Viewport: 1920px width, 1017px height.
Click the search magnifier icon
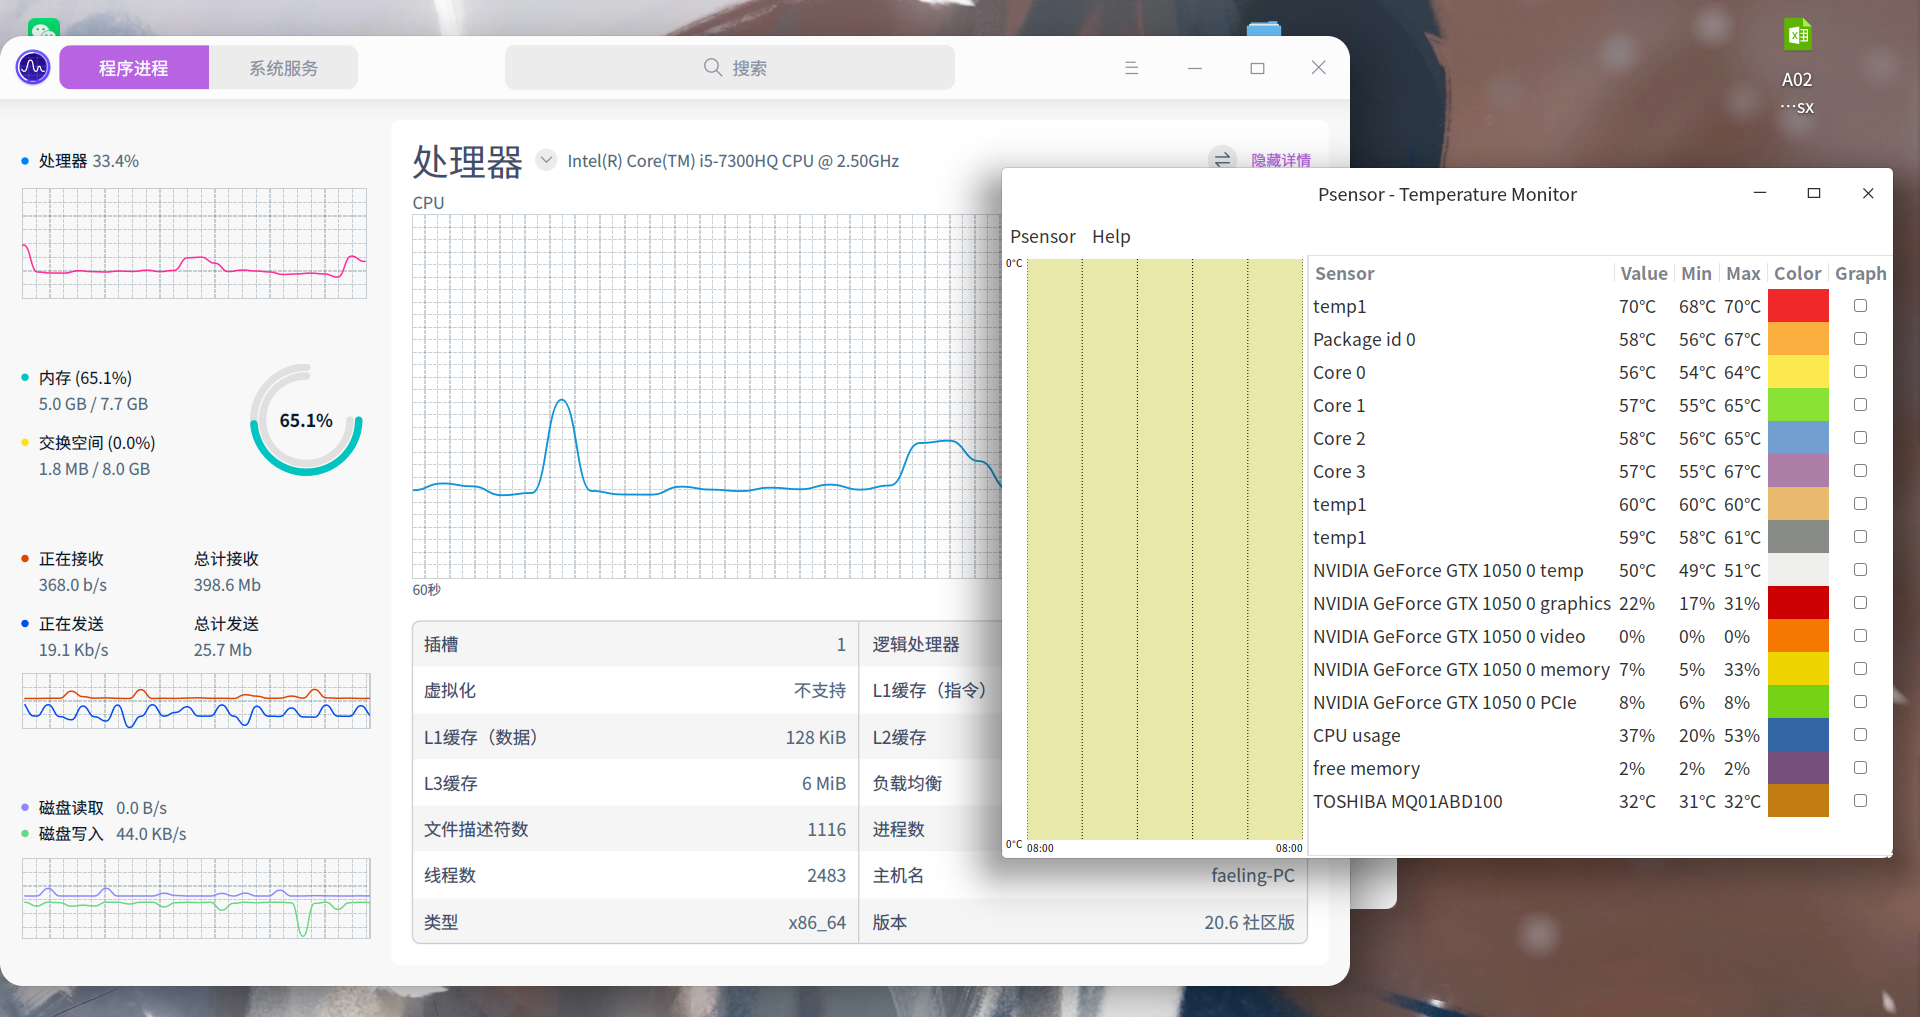[712, 67]
